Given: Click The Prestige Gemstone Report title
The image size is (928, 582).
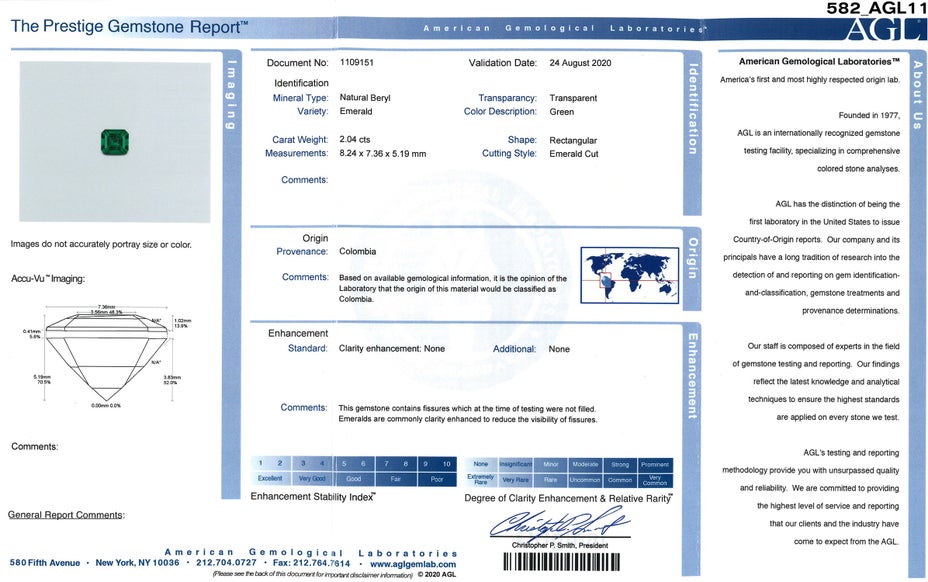Looking at the screenshot, I should (129, 27).
